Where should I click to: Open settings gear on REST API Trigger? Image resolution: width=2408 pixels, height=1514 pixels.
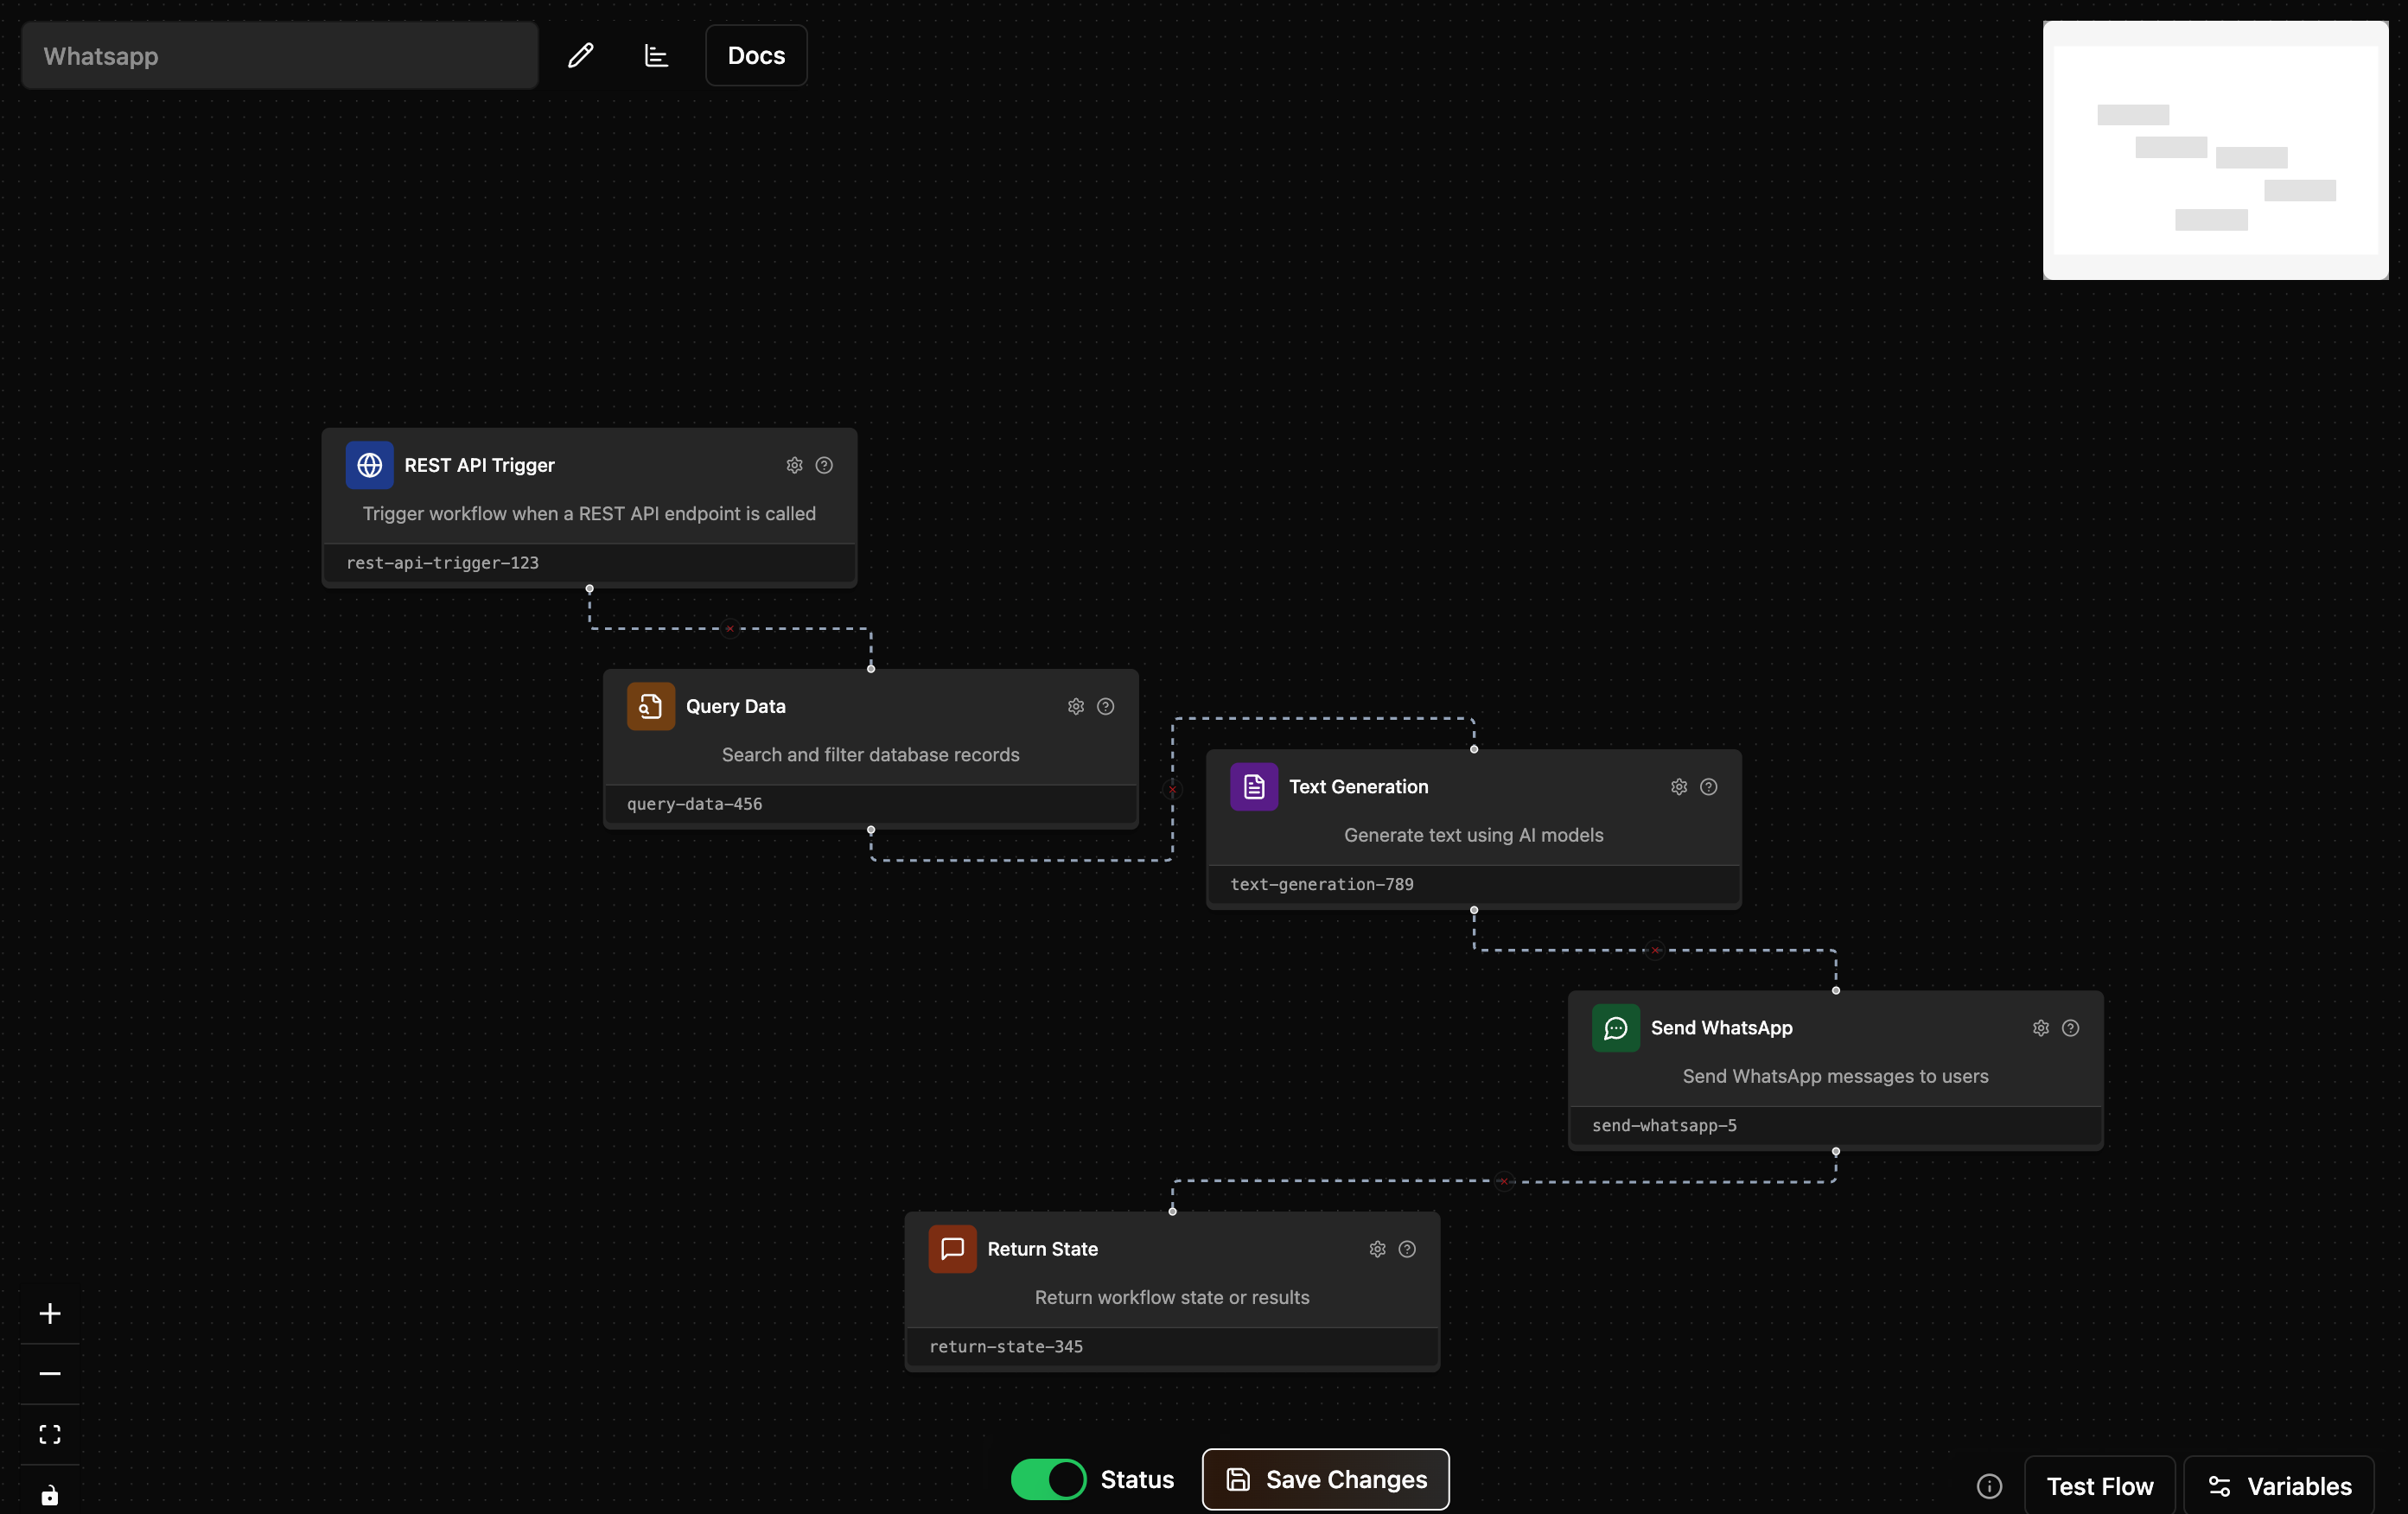pyautogui.click(x=794, y=465)
